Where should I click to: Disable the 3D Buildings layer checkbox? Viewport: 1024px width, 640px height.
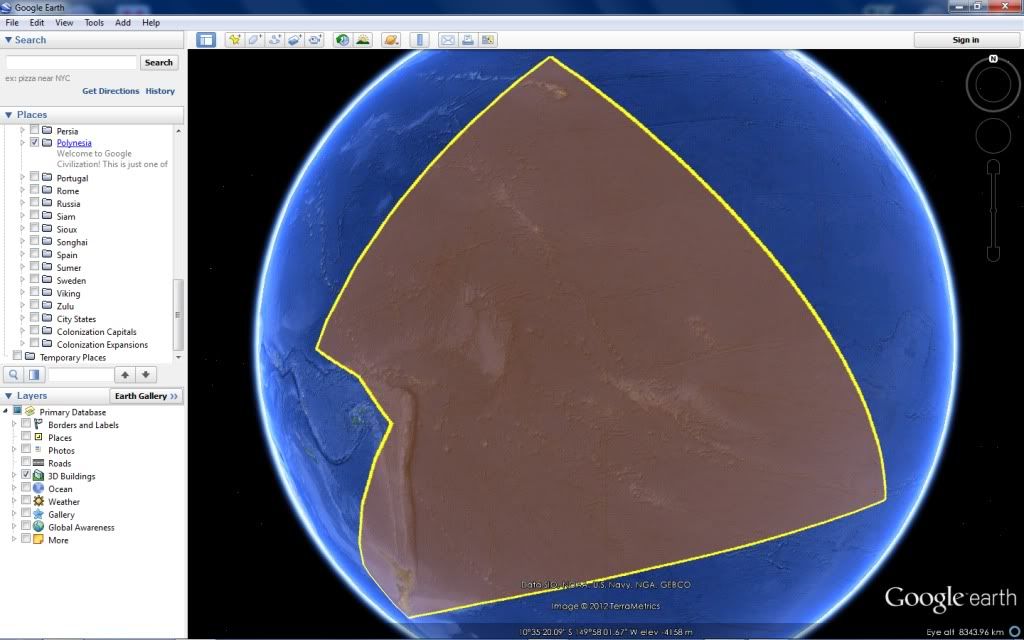(x=26, y=475)
